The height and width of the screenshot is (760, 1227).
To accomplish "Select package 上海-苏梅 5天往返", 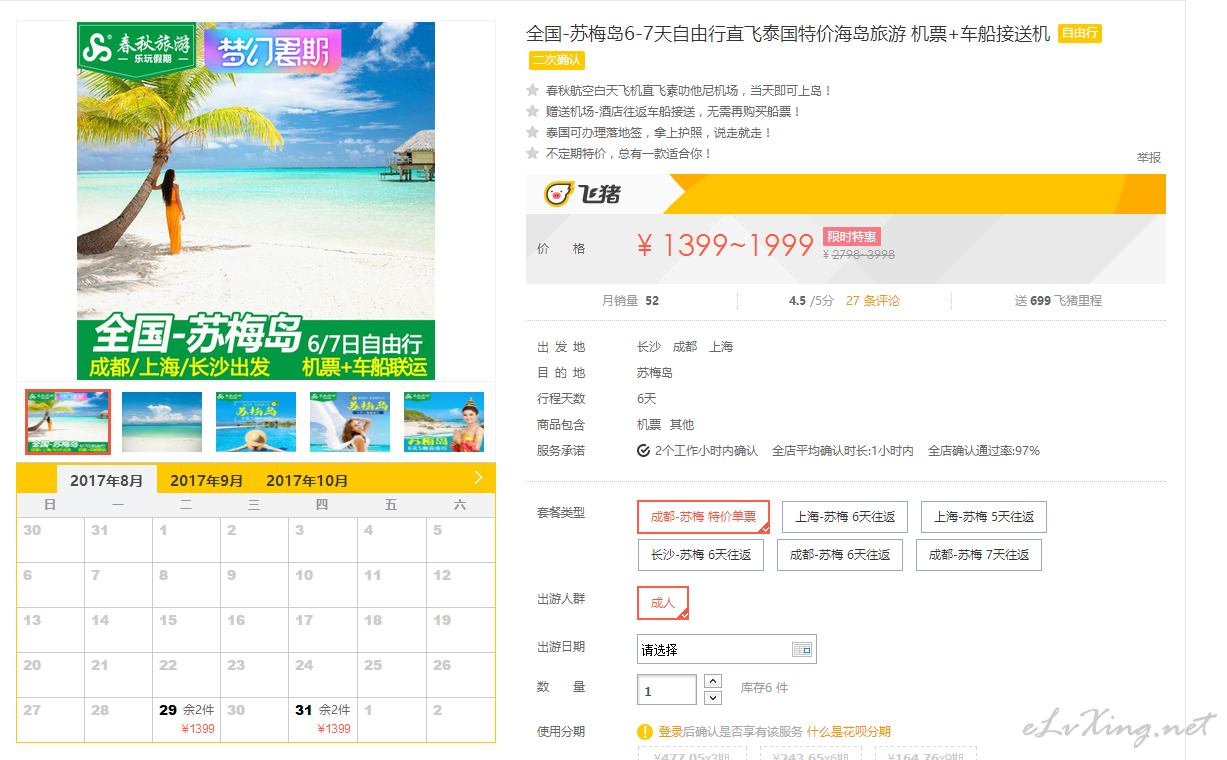I will coord(984,517).
